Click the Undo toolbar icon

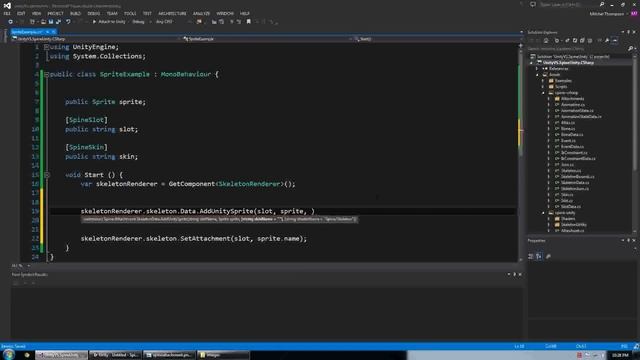point(68,22)
